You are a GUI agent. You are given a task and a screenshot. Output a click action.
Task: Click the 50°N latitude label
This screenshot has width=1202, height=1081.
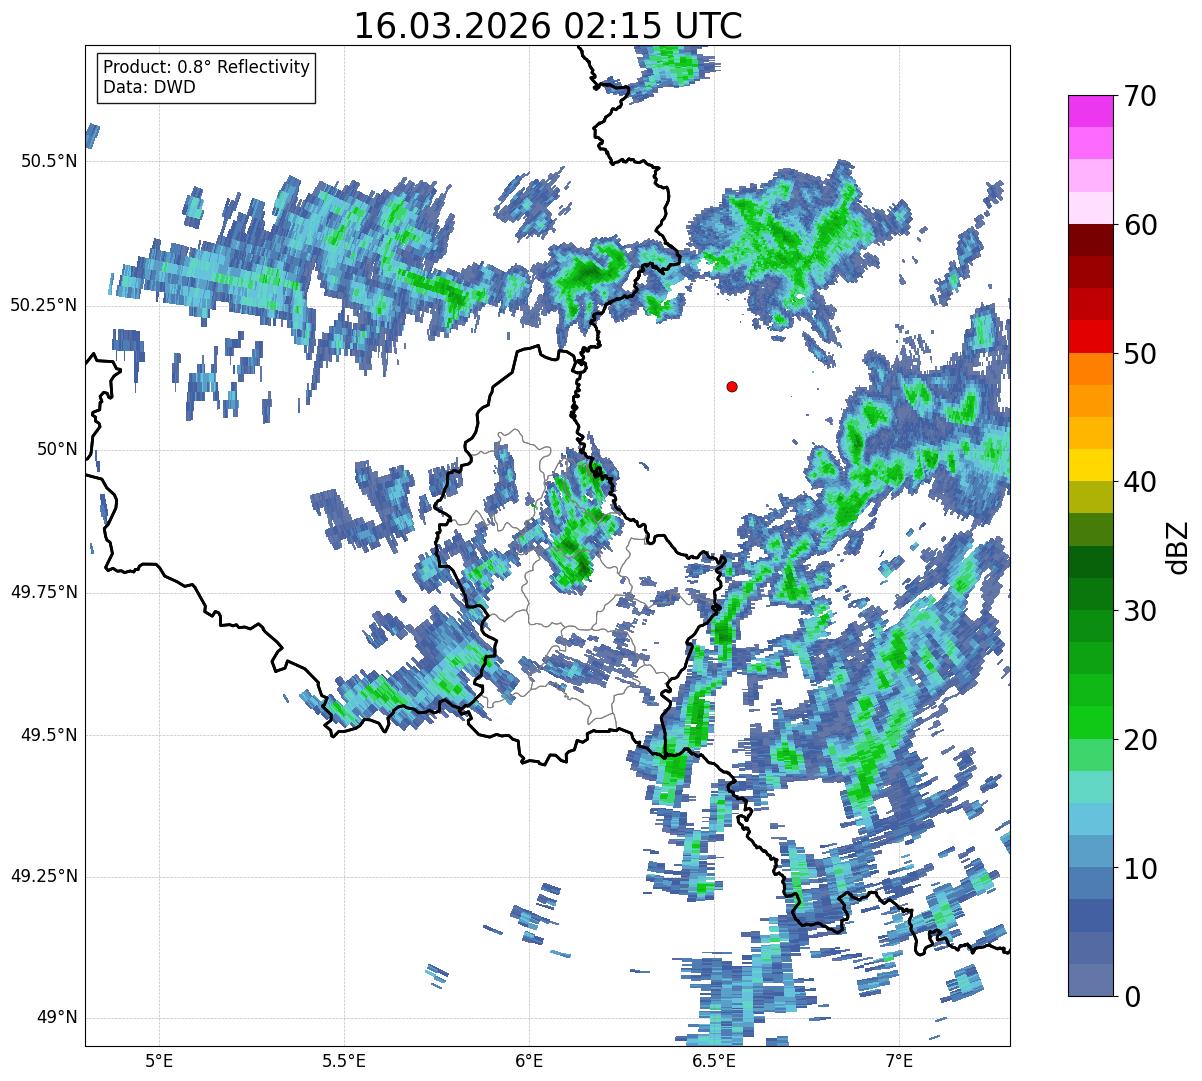click(x=58, y=449)
